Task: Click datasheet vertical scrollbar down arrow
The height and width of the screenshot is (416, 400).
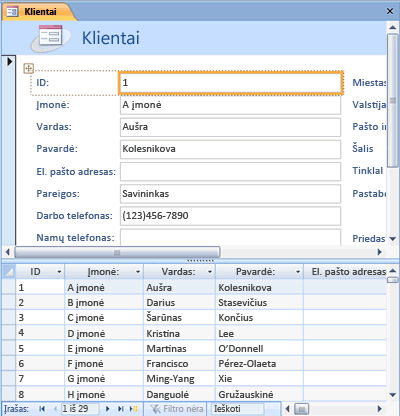Action: (x=392, y=395)
